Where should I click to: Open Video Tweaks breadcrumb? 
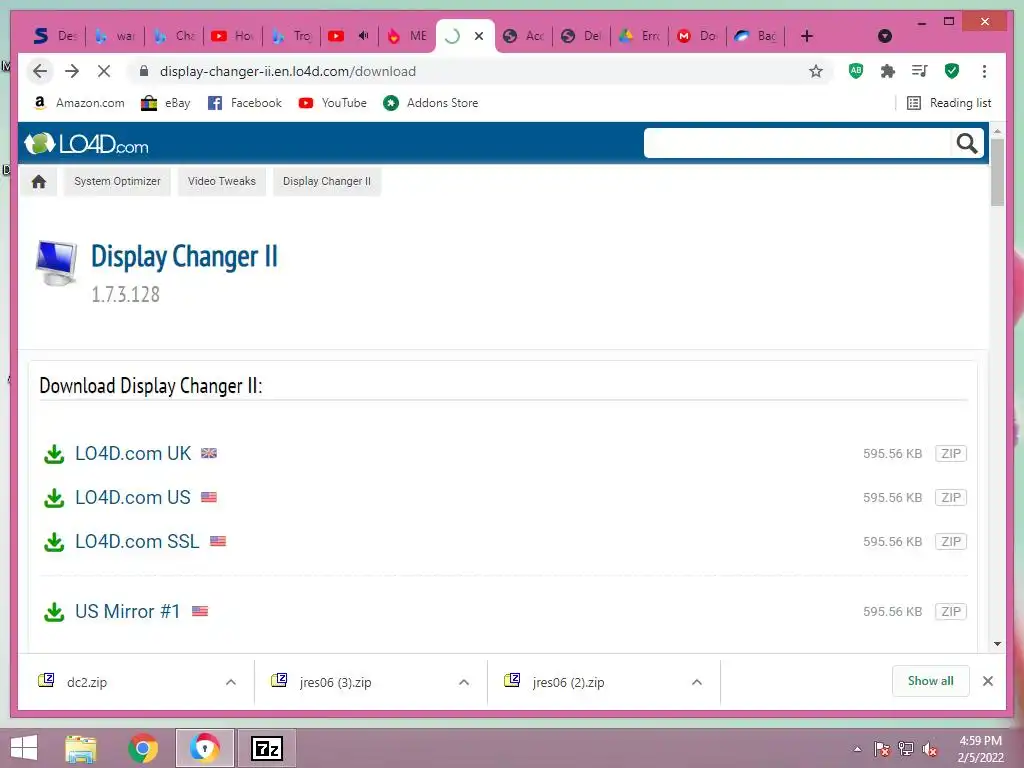pyautogui.click(x=221, y=182)
